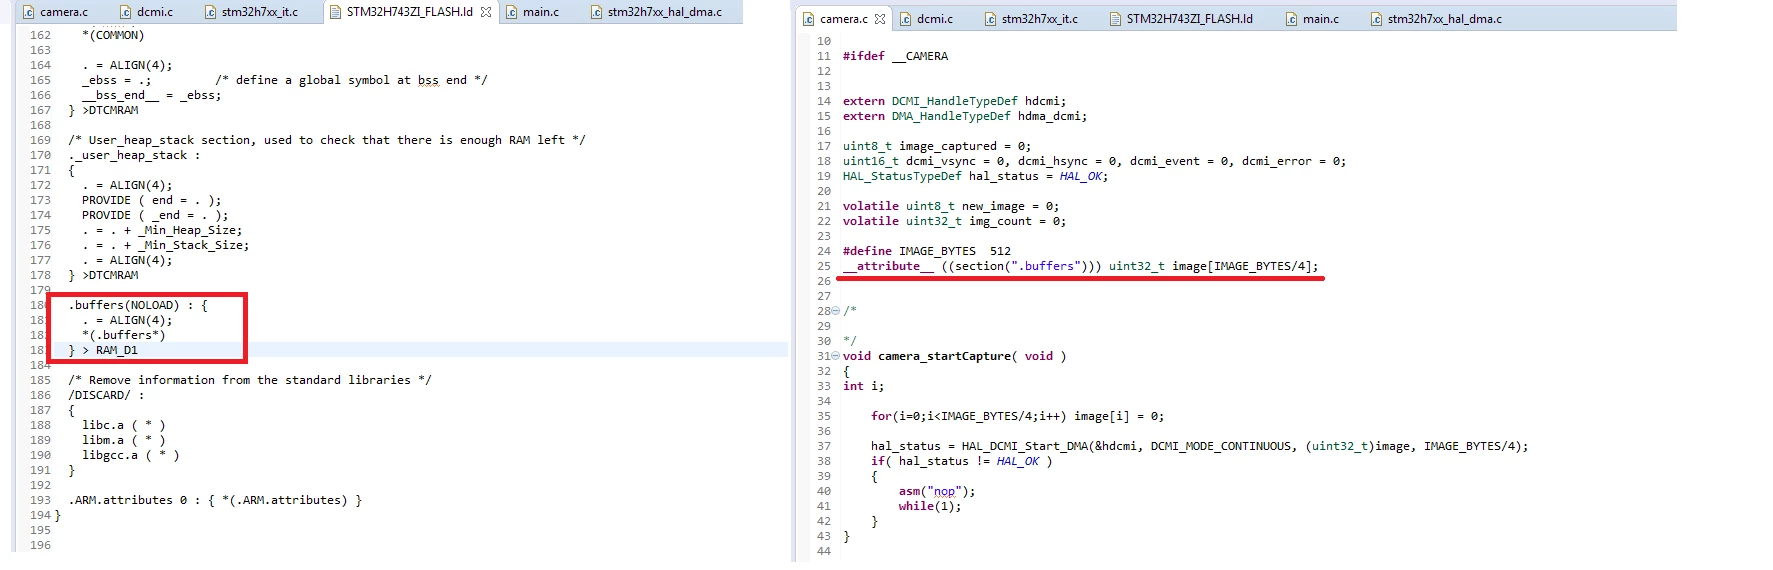Click the file icon of main.c tab in left editor

[x=511, y=12]
